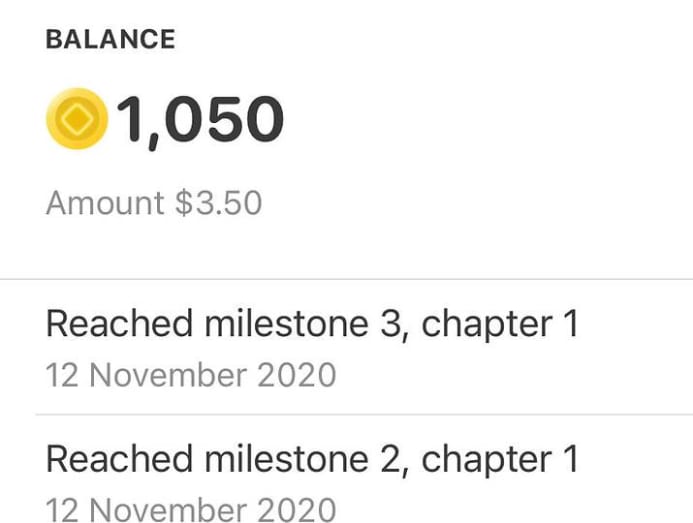Tap the divider between the milestone entries
Viewport: 693px width, 523px height.
[364, 414]
